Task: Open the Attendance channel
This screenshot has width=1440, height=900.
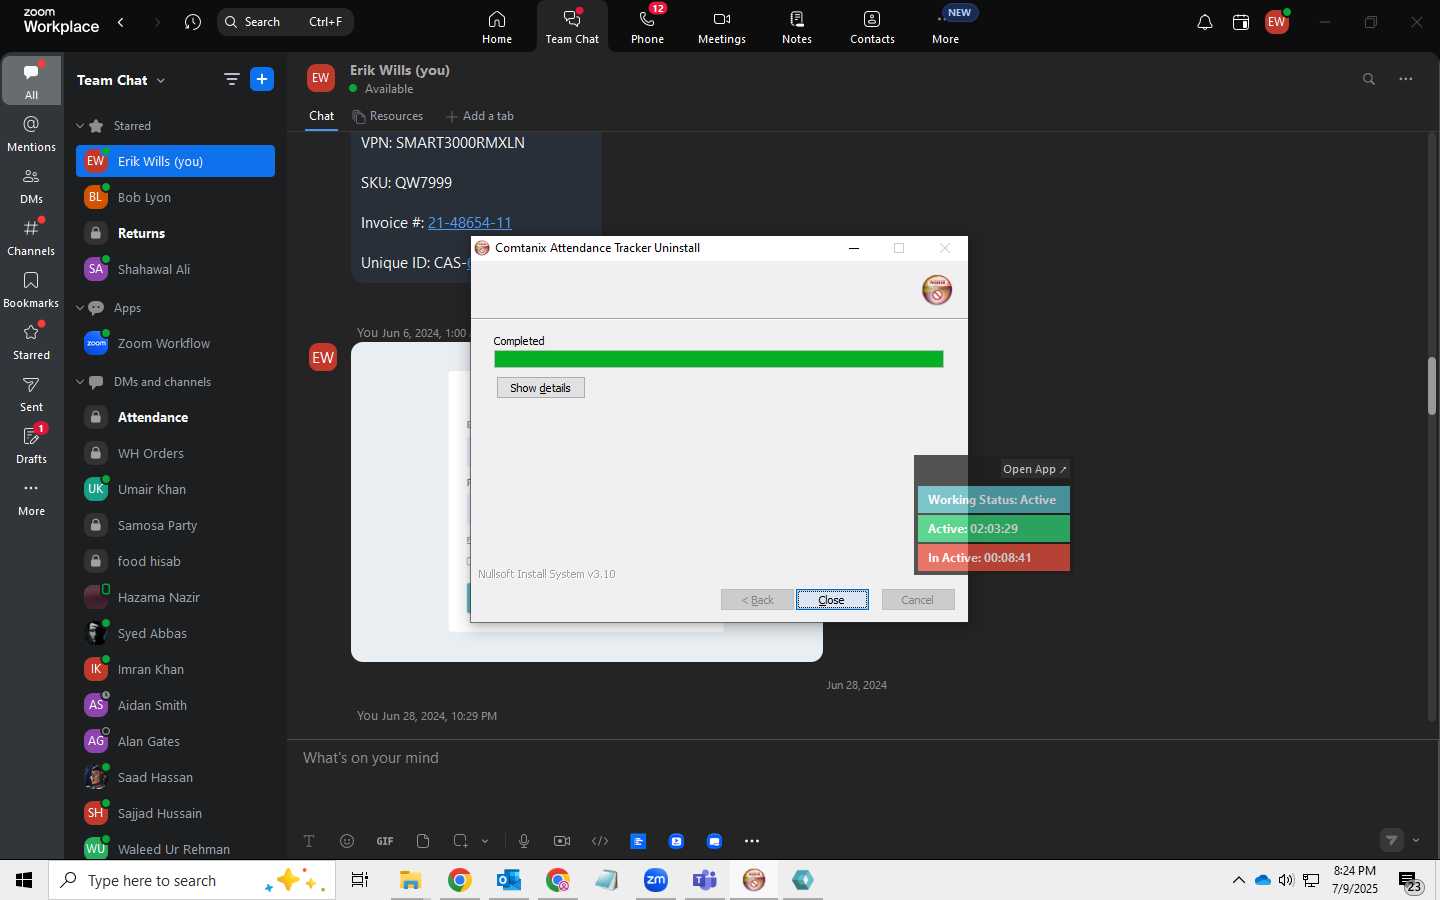Action: 175,417
